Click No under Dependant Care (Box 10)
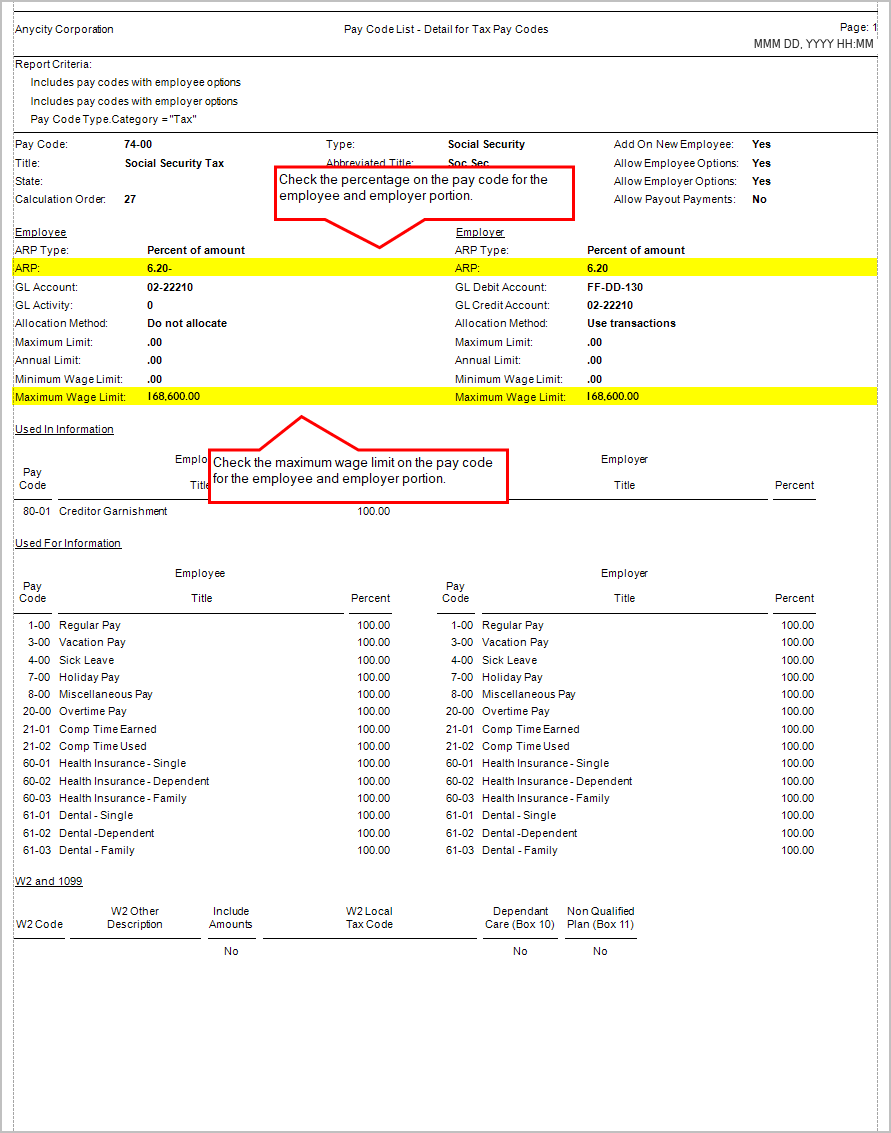 [x=520, y=952]
